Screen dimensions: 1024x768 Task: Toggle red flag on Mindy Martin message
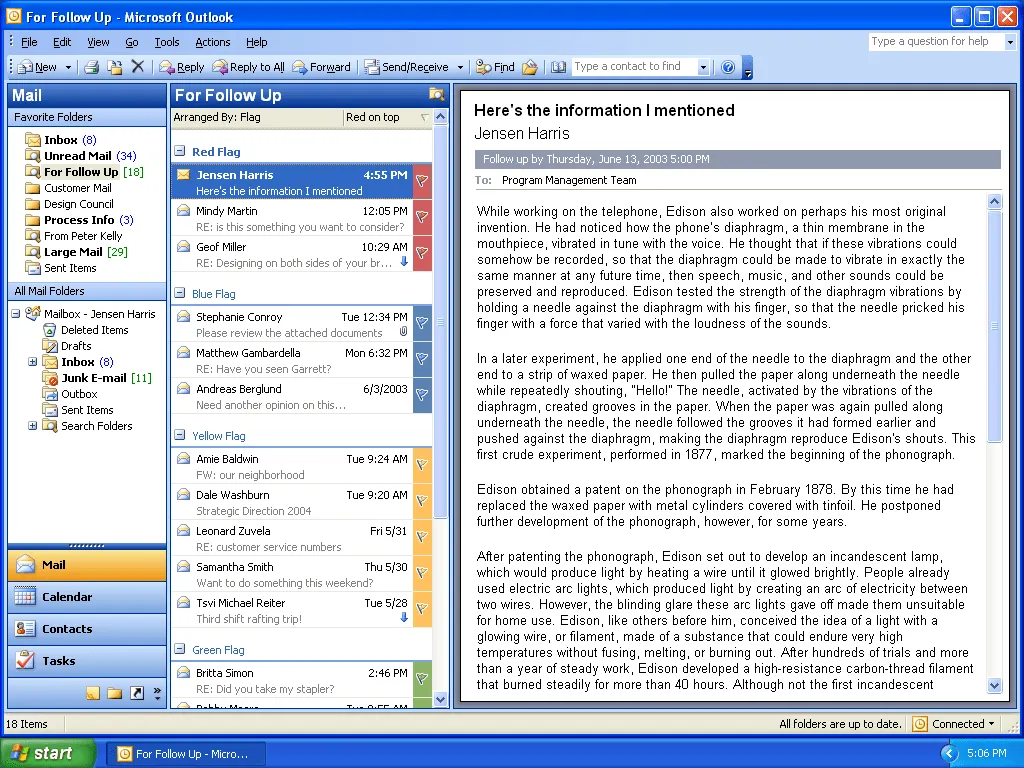click(422, 217)
